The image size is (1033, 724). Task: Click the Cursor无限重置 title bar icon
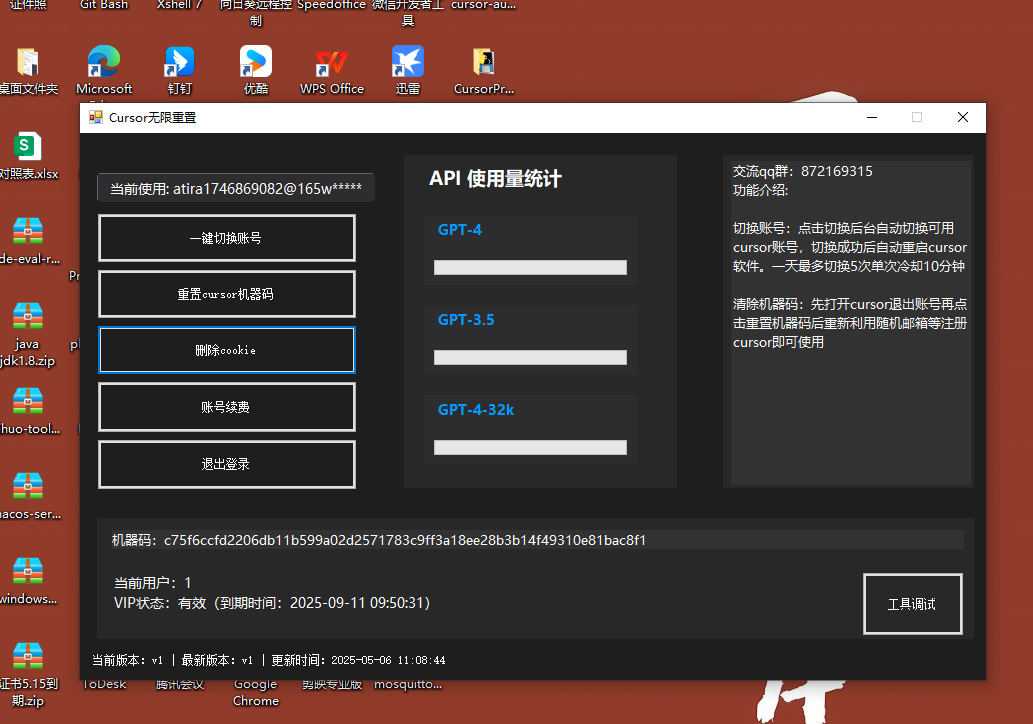tap(96, 117)
